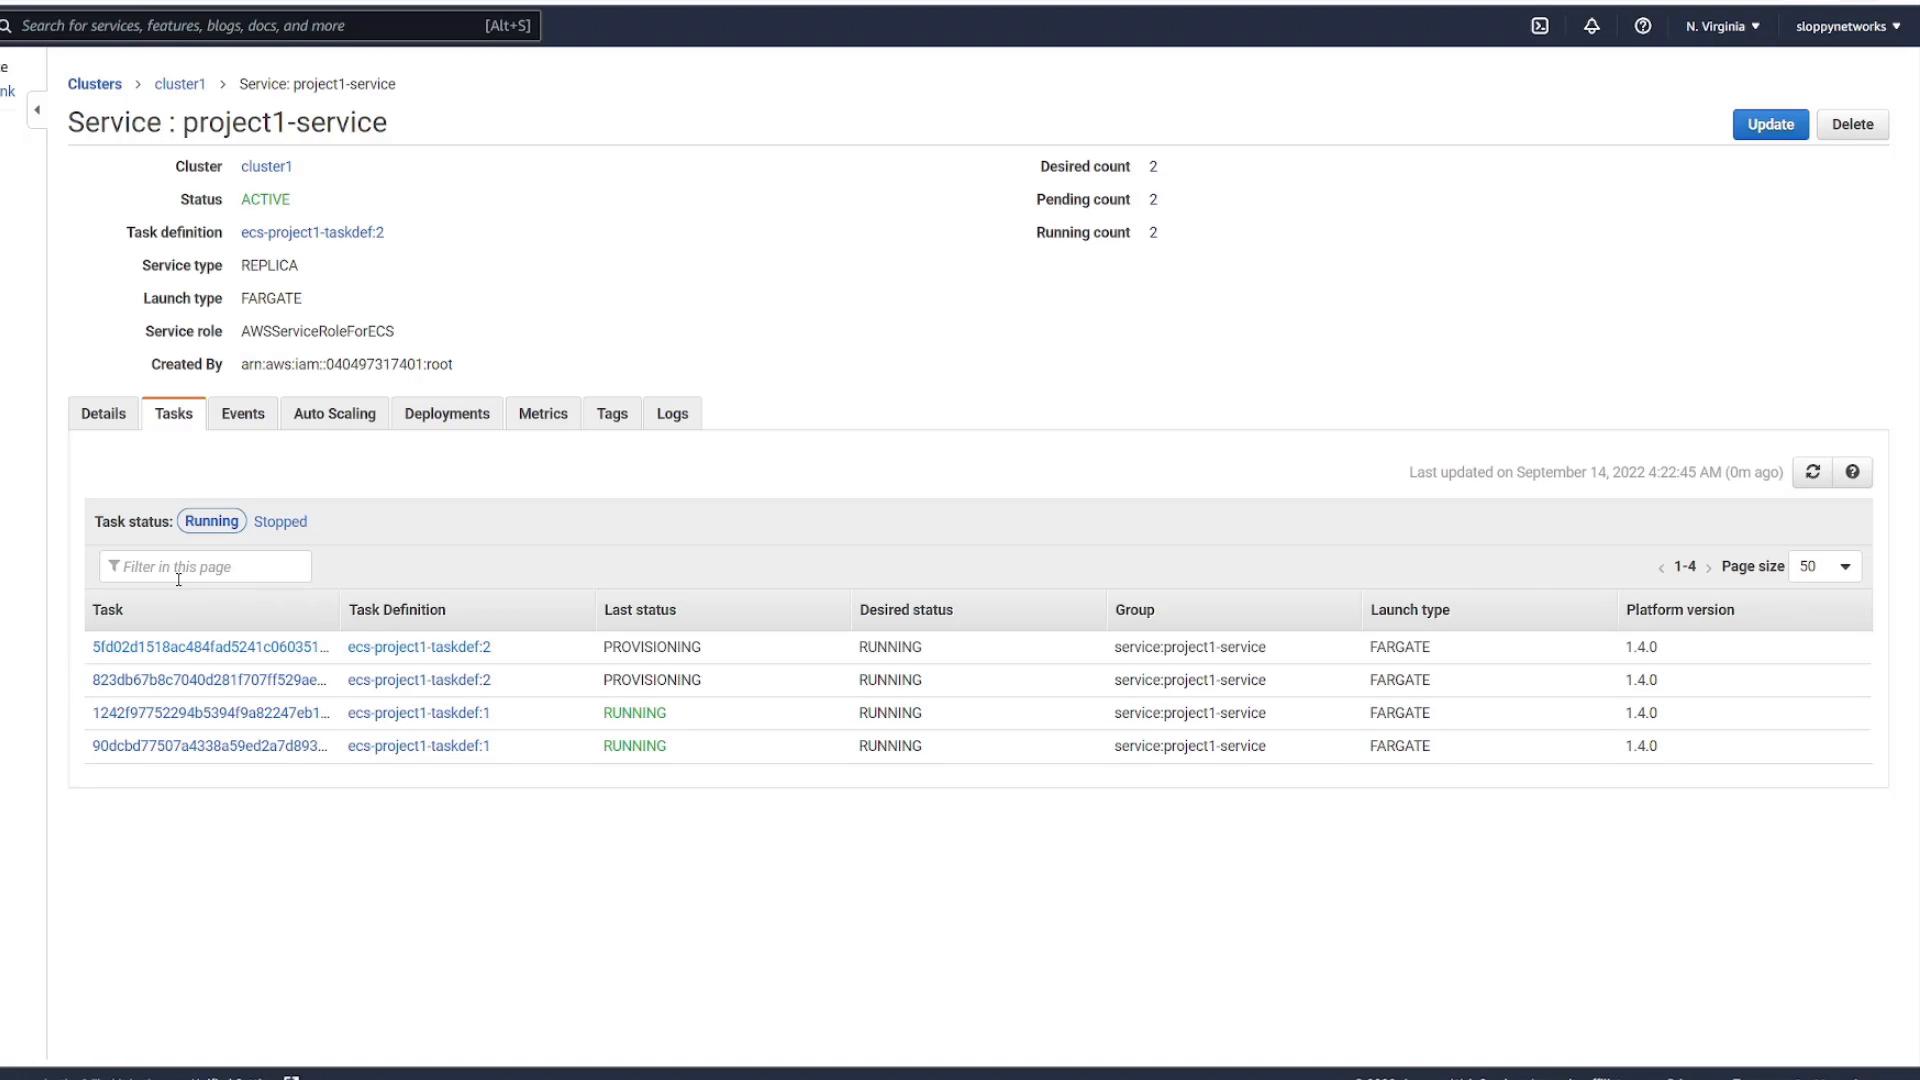Focus the Filter in this page field
1920x1080 pixels.
(205, 567)
